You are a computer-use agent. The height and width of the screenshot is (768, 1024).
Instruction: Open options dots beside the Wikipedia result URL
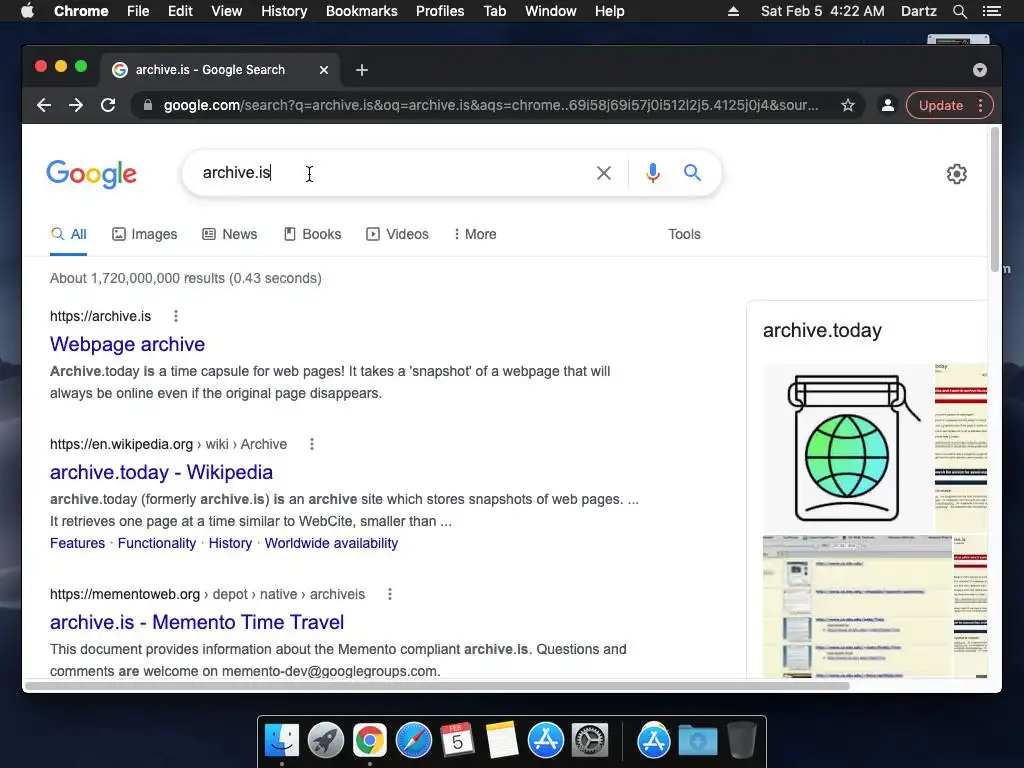312,444
